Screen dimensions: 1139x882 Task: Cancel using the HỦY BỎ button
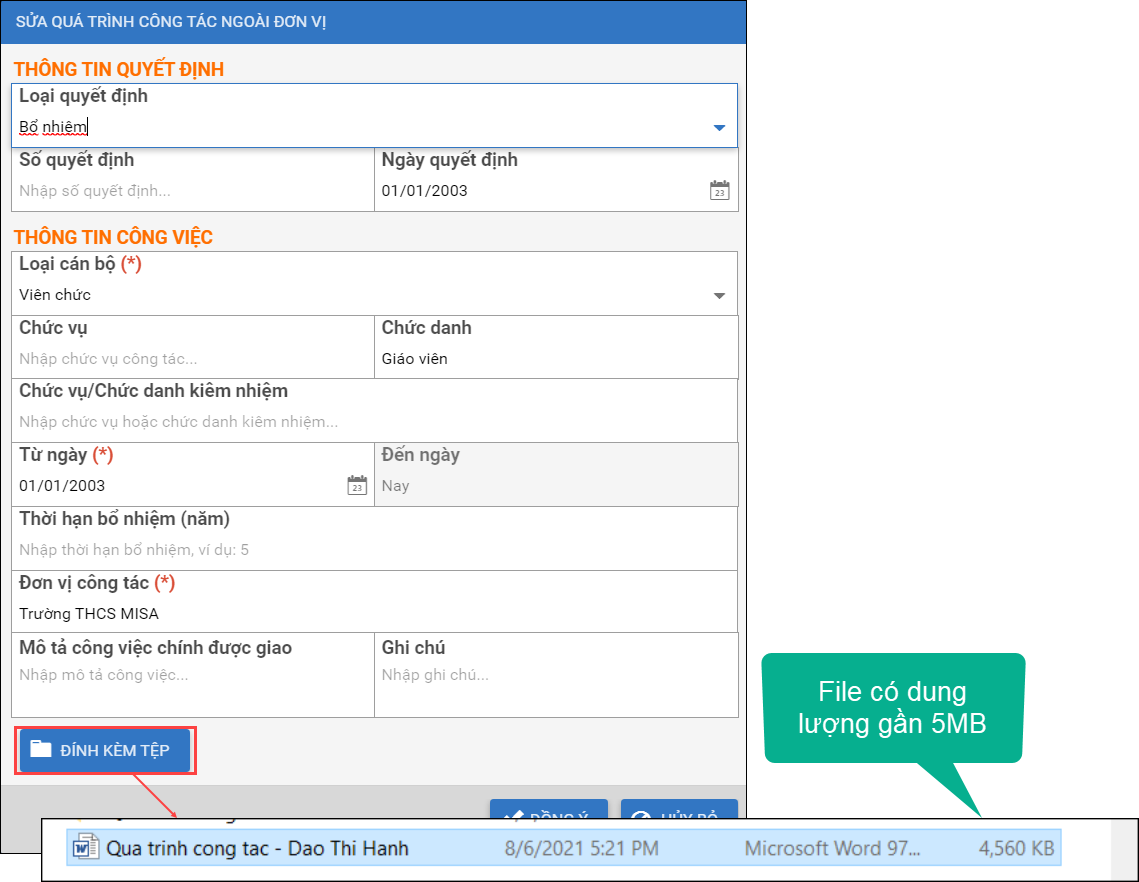(679, 812)
